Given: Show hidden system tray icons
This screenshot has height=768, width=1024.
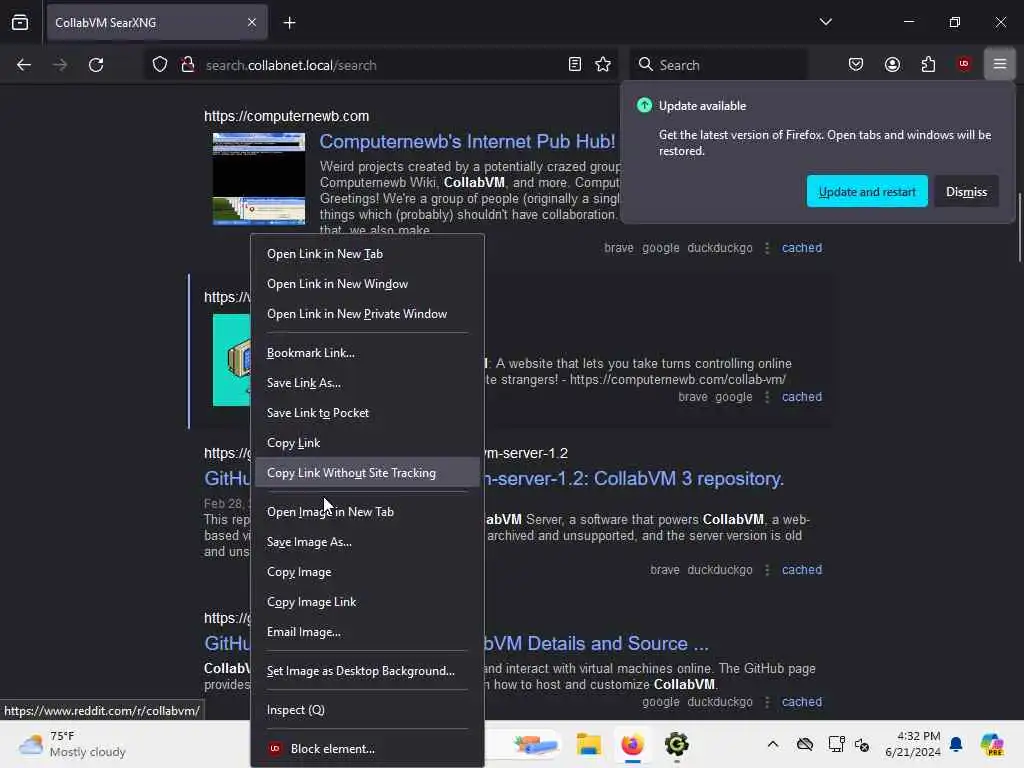Looking at the screenshot, I should (773, 744).
